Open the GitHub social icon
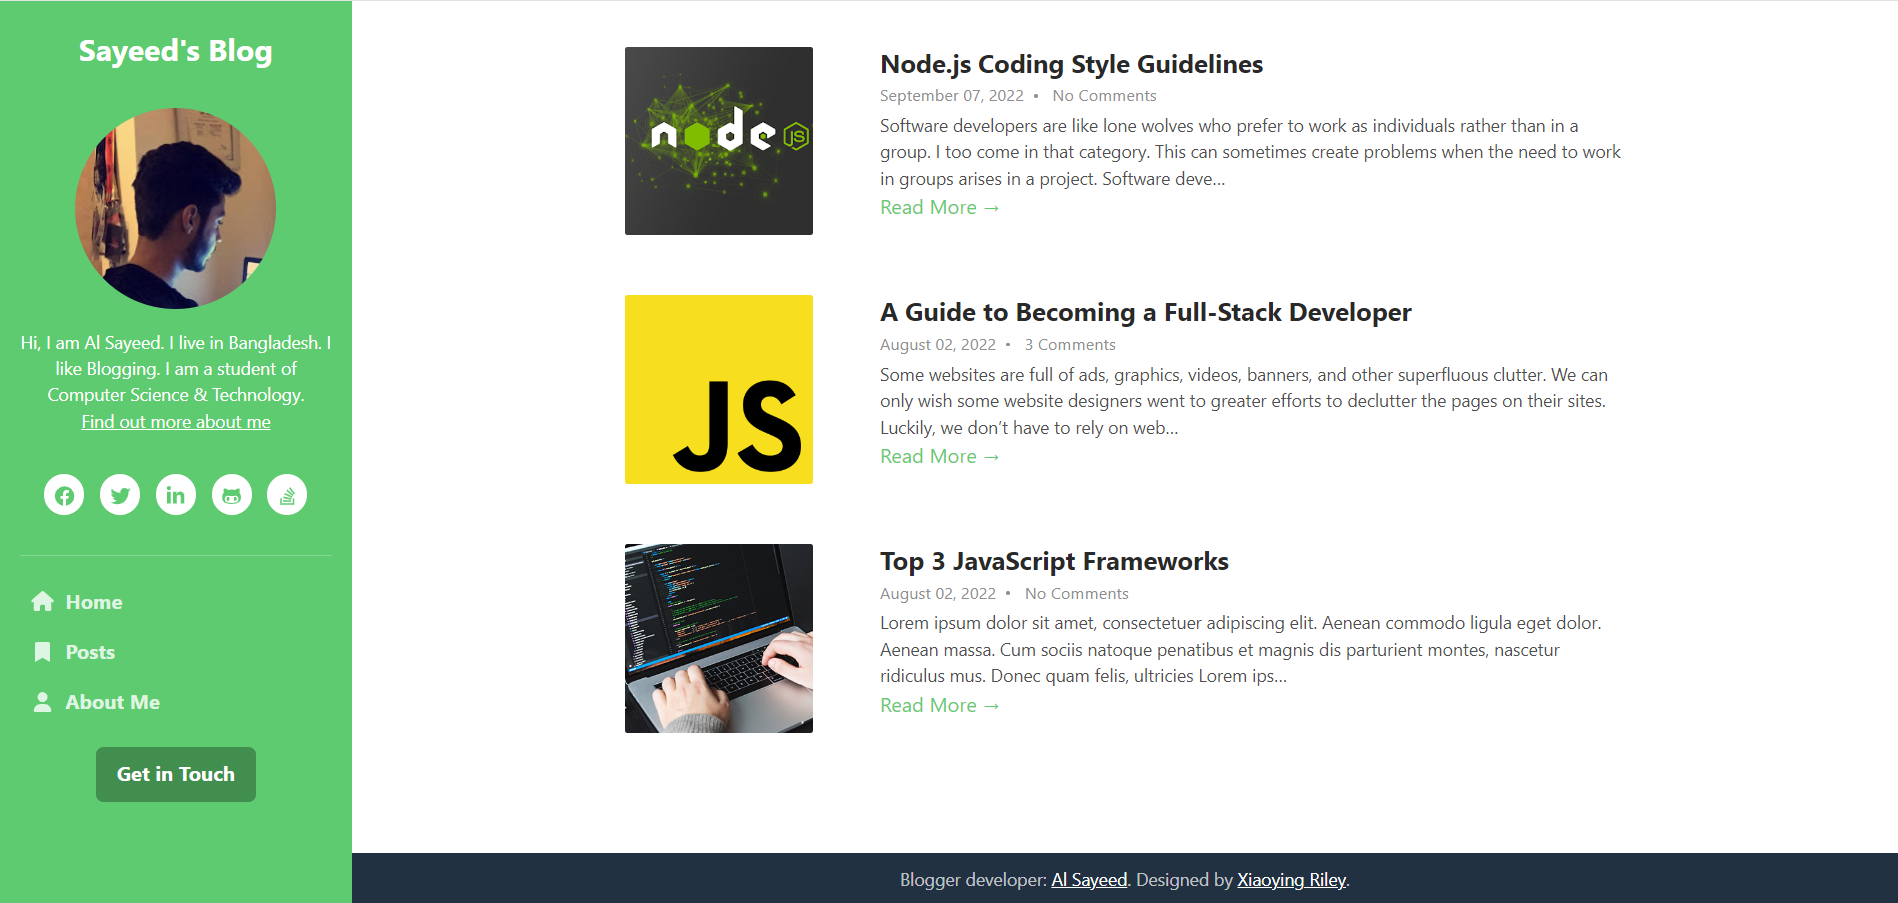 232,495
